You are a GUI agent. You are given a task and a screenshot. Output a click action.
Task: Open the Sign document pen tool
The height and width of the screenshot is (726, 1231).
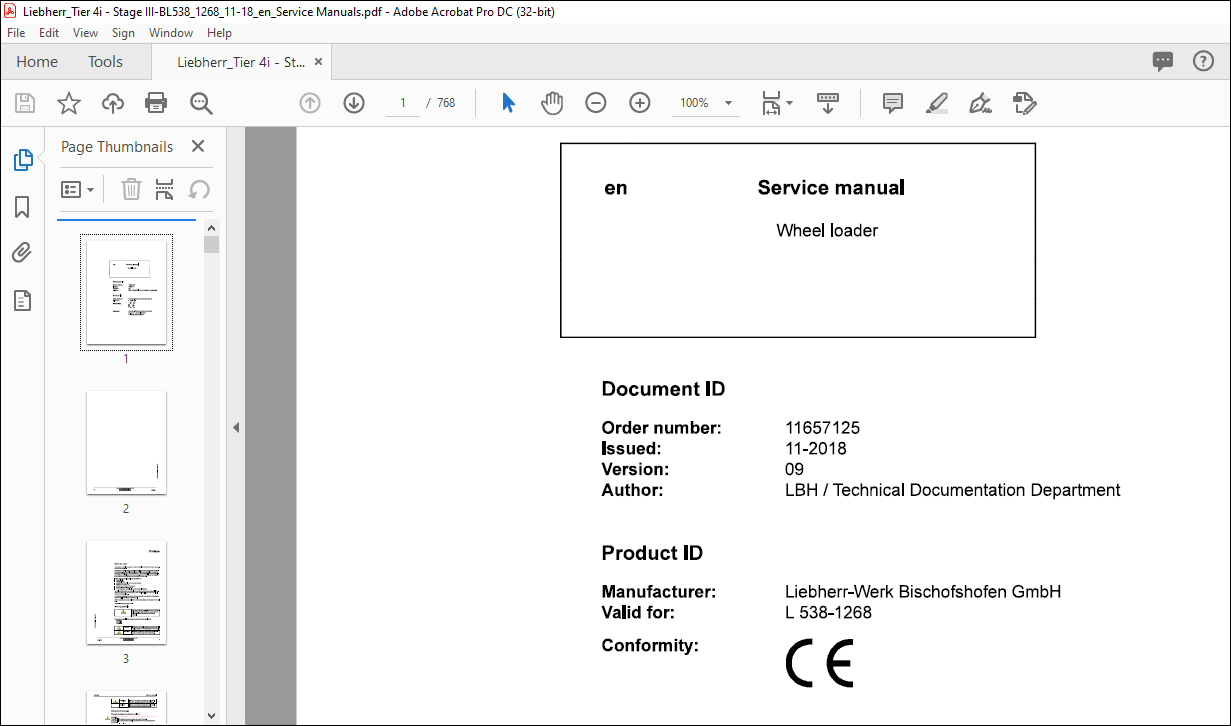[x=981, y=103]
